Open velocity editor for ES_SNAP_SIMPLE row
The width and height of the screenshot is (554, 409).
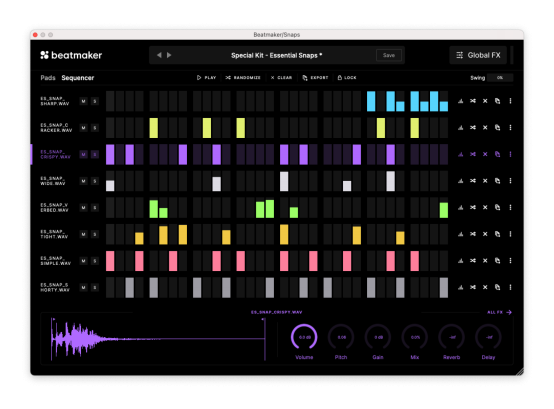tap(460, 261)
